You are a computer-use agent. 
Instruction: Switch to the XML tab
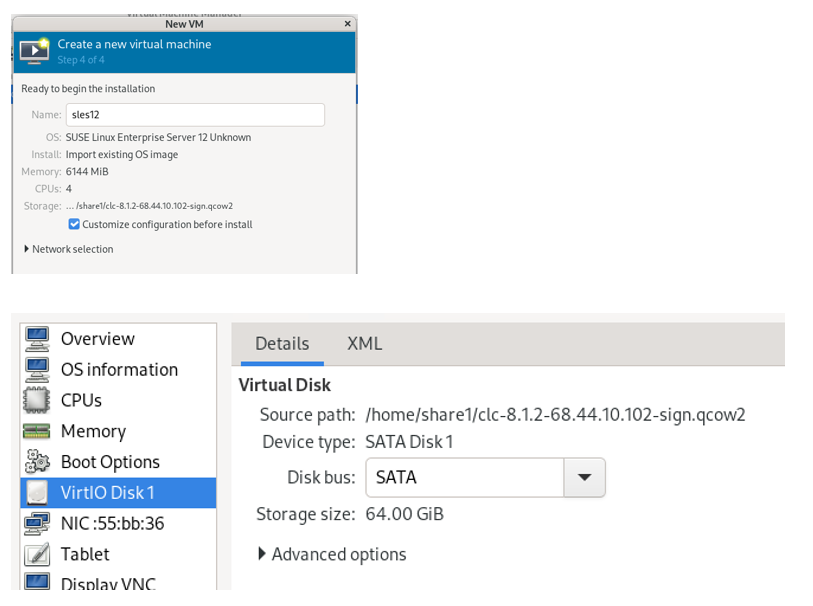[x=364, y=343]
